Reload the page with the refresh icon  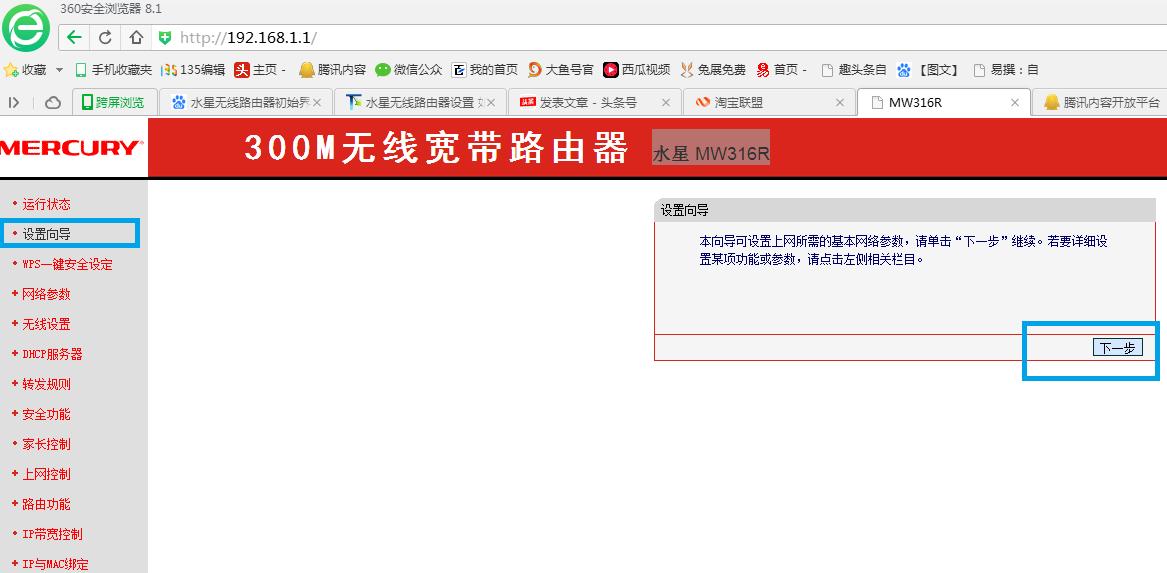coord(105,37)
